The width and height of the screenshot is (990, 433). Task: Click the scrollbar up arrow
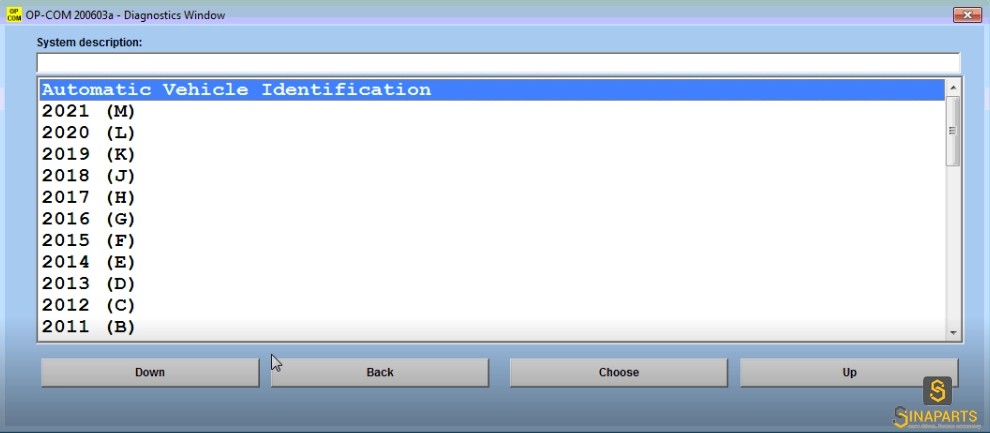coord(953,88)
